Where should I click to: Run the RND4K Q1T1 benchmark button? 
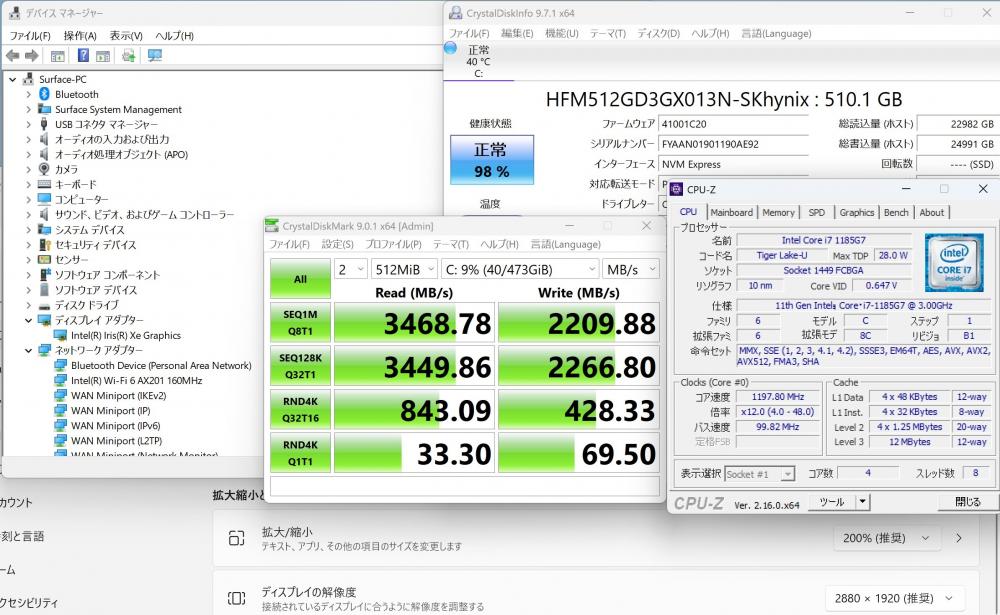[300, 453]
